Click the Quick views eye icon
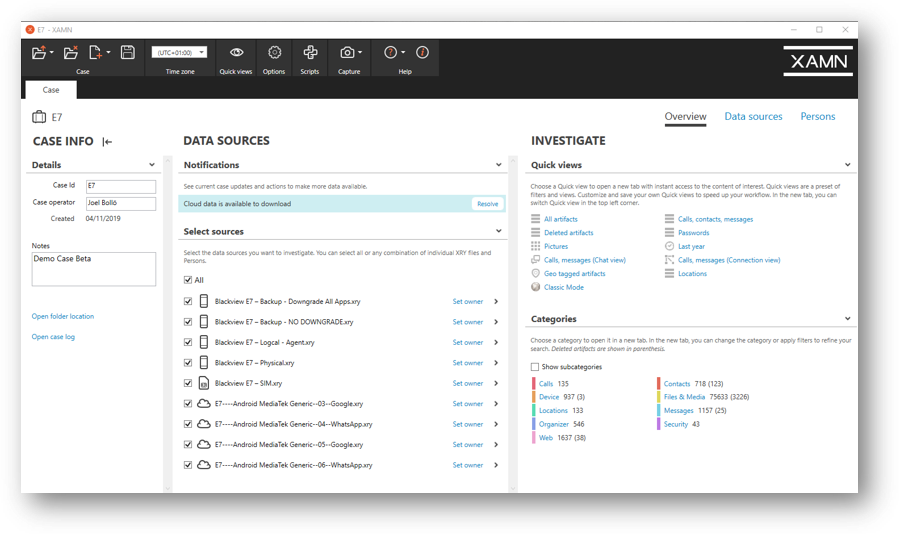This screenshot has width=899, height=534. pos(236,53)
